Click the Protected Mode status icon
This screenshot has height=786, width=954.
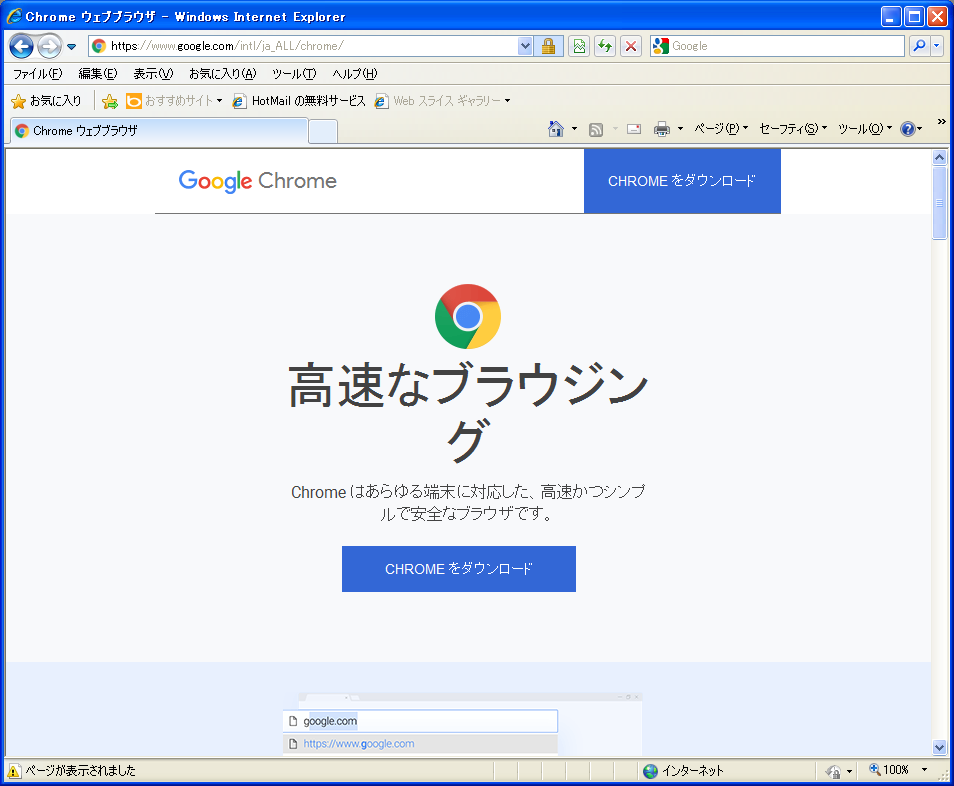coord(833,771)
